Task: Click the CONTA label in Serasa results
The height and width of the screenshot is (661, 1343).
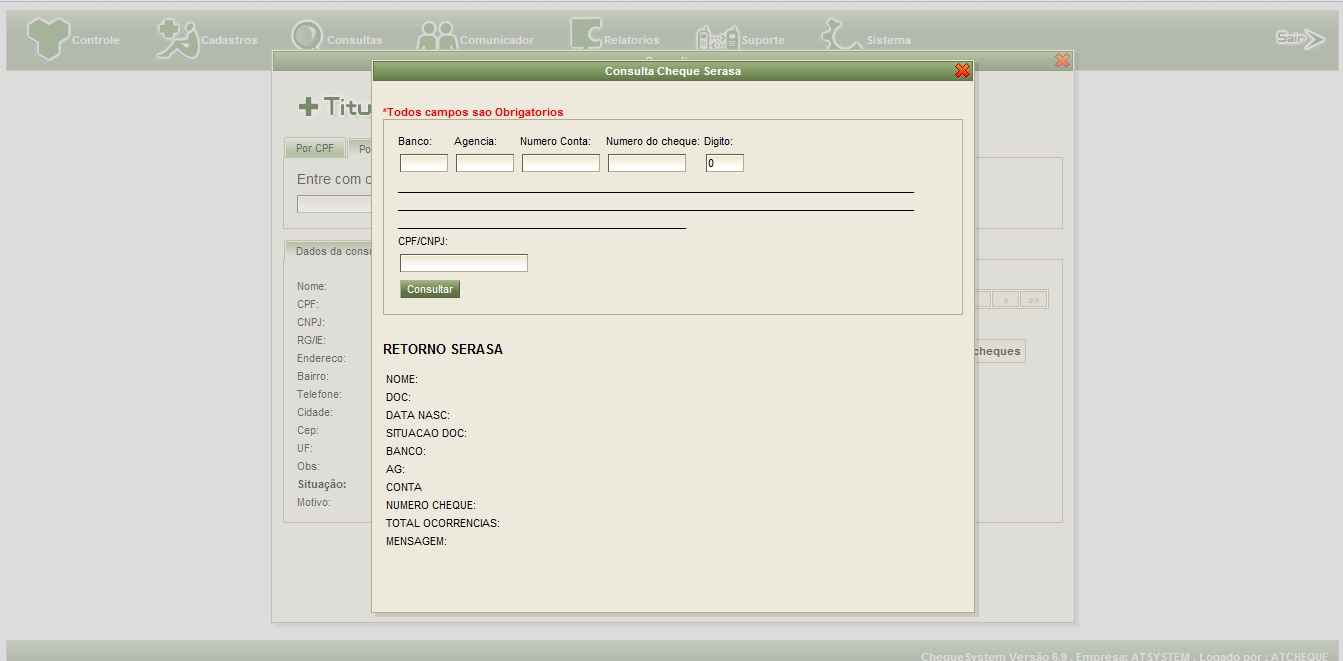Action: pos(404,487)
